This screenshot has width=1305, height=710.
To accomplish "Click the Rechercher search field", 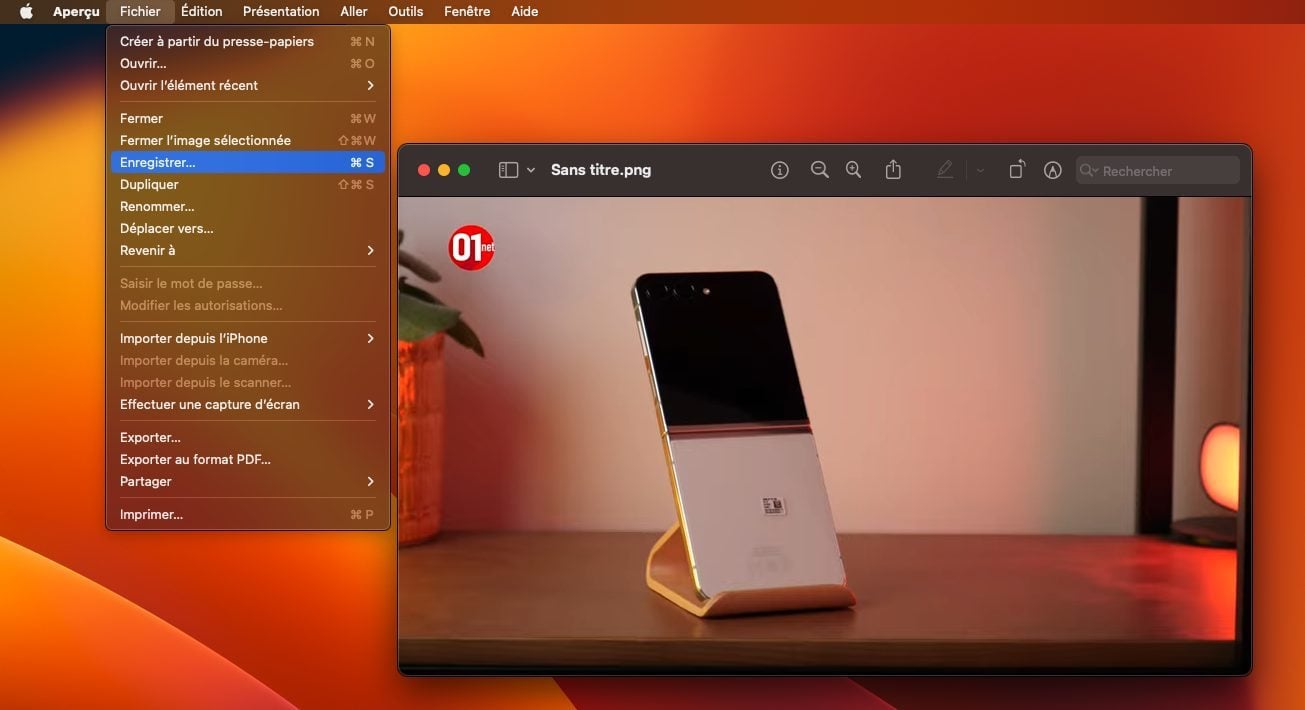I will (1158, 171).
